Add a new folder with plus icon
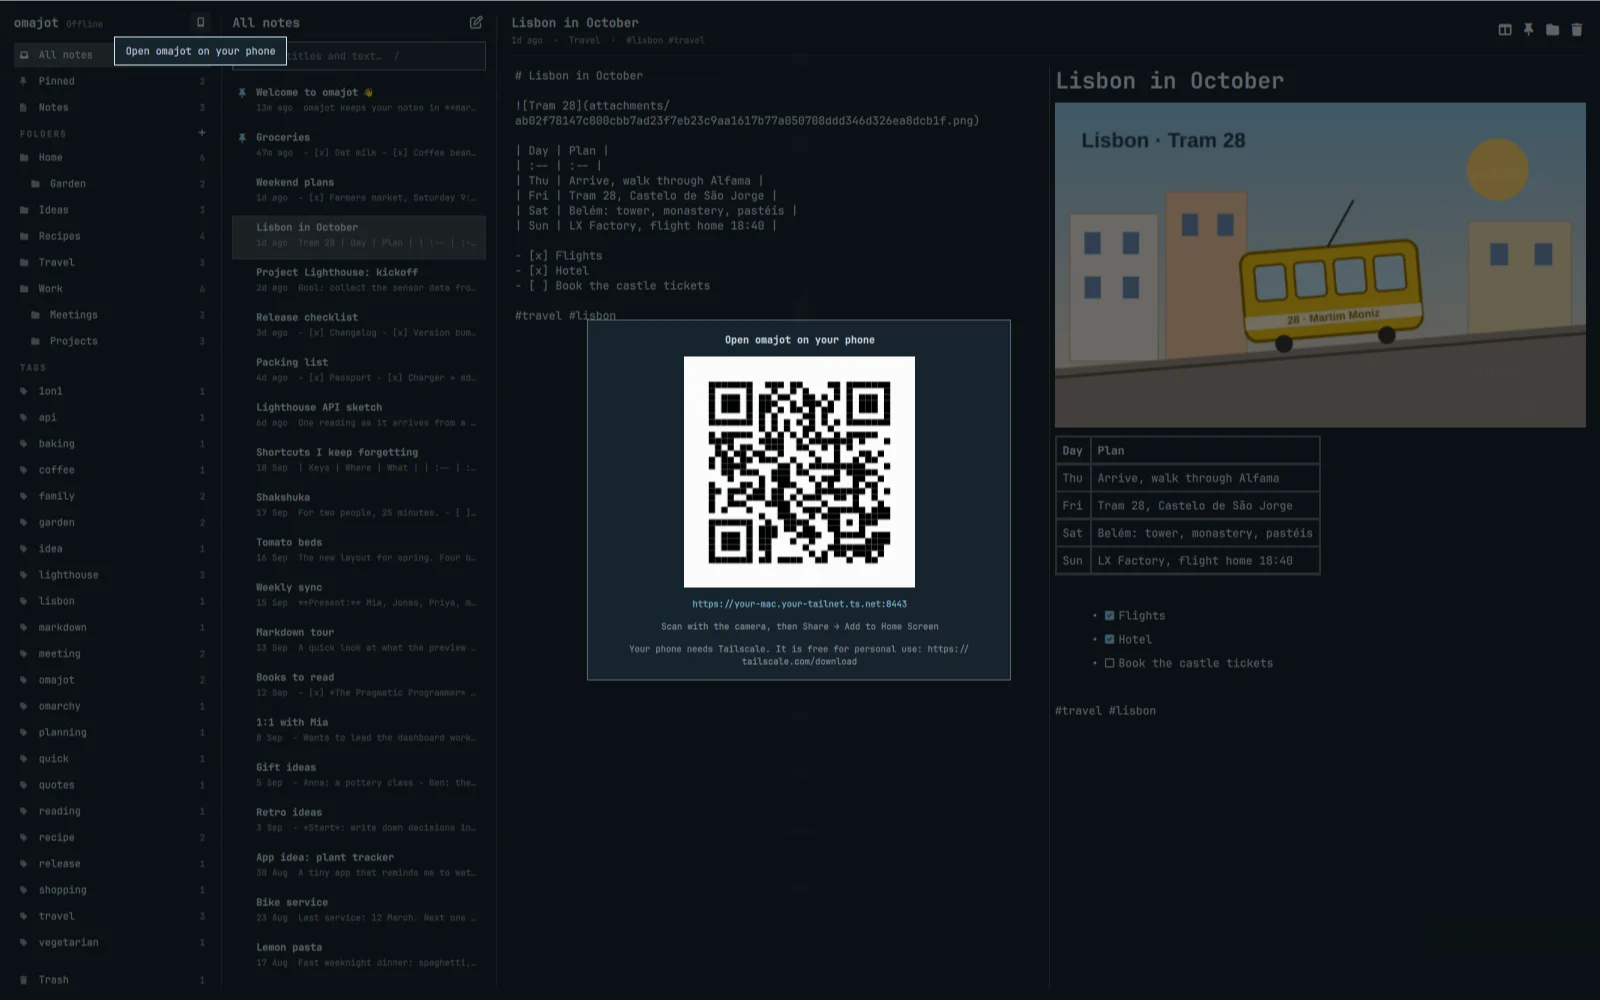The width and height of the screenshot is (1600, 1000). coord(201,133)
